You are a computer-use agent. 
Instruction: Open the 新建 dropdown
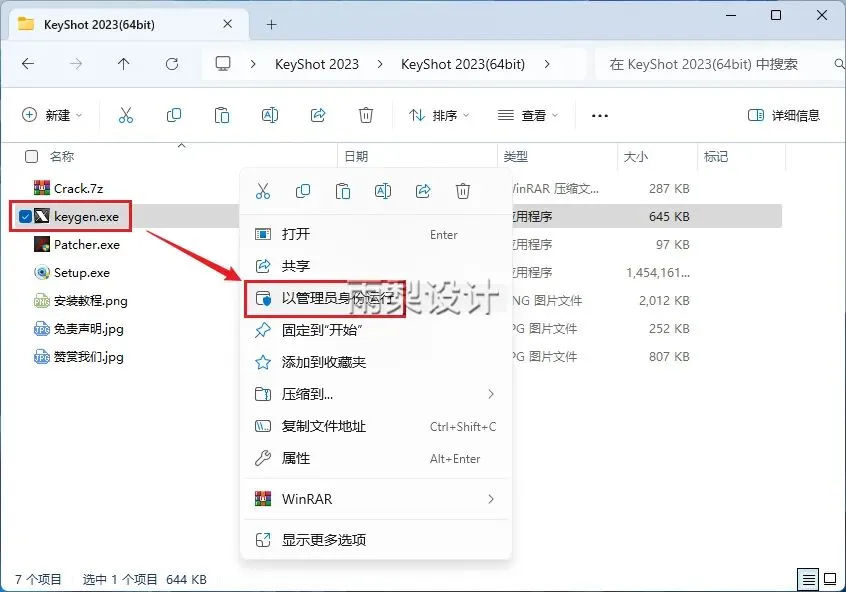52,115
